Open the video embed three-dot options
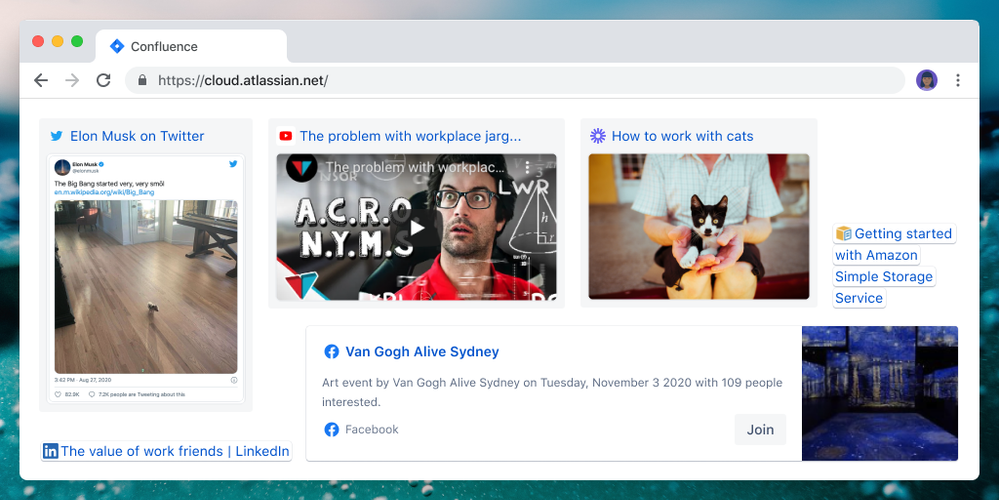The height and width of the screenshot is (500, 999). click(x=527, y=167)
